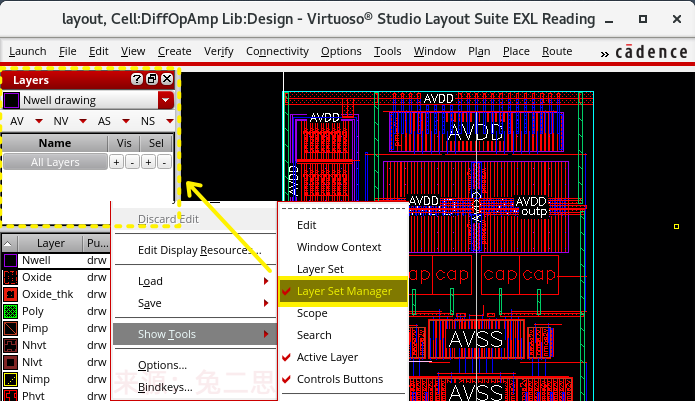Click the NV none-visible button
This screenshot has height=401, width=695.
tap(61, 121)
